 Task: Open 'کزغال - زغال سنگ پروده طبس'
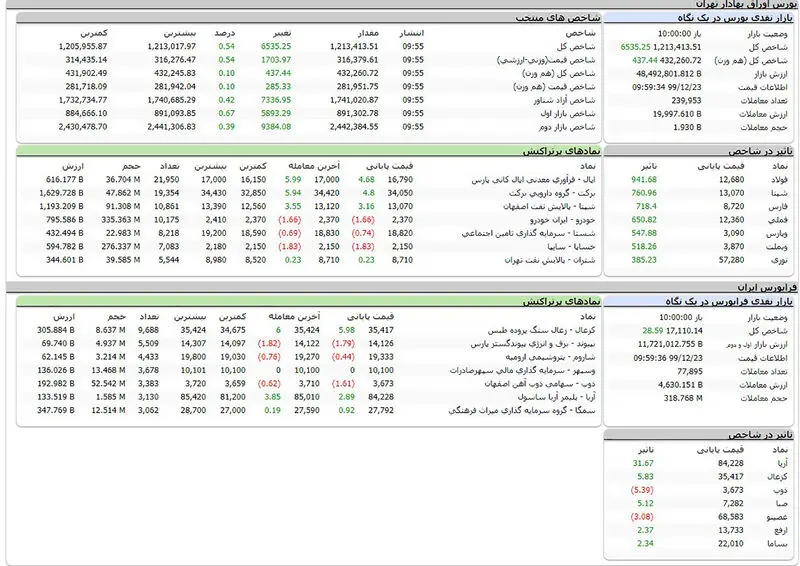(541, 330)
